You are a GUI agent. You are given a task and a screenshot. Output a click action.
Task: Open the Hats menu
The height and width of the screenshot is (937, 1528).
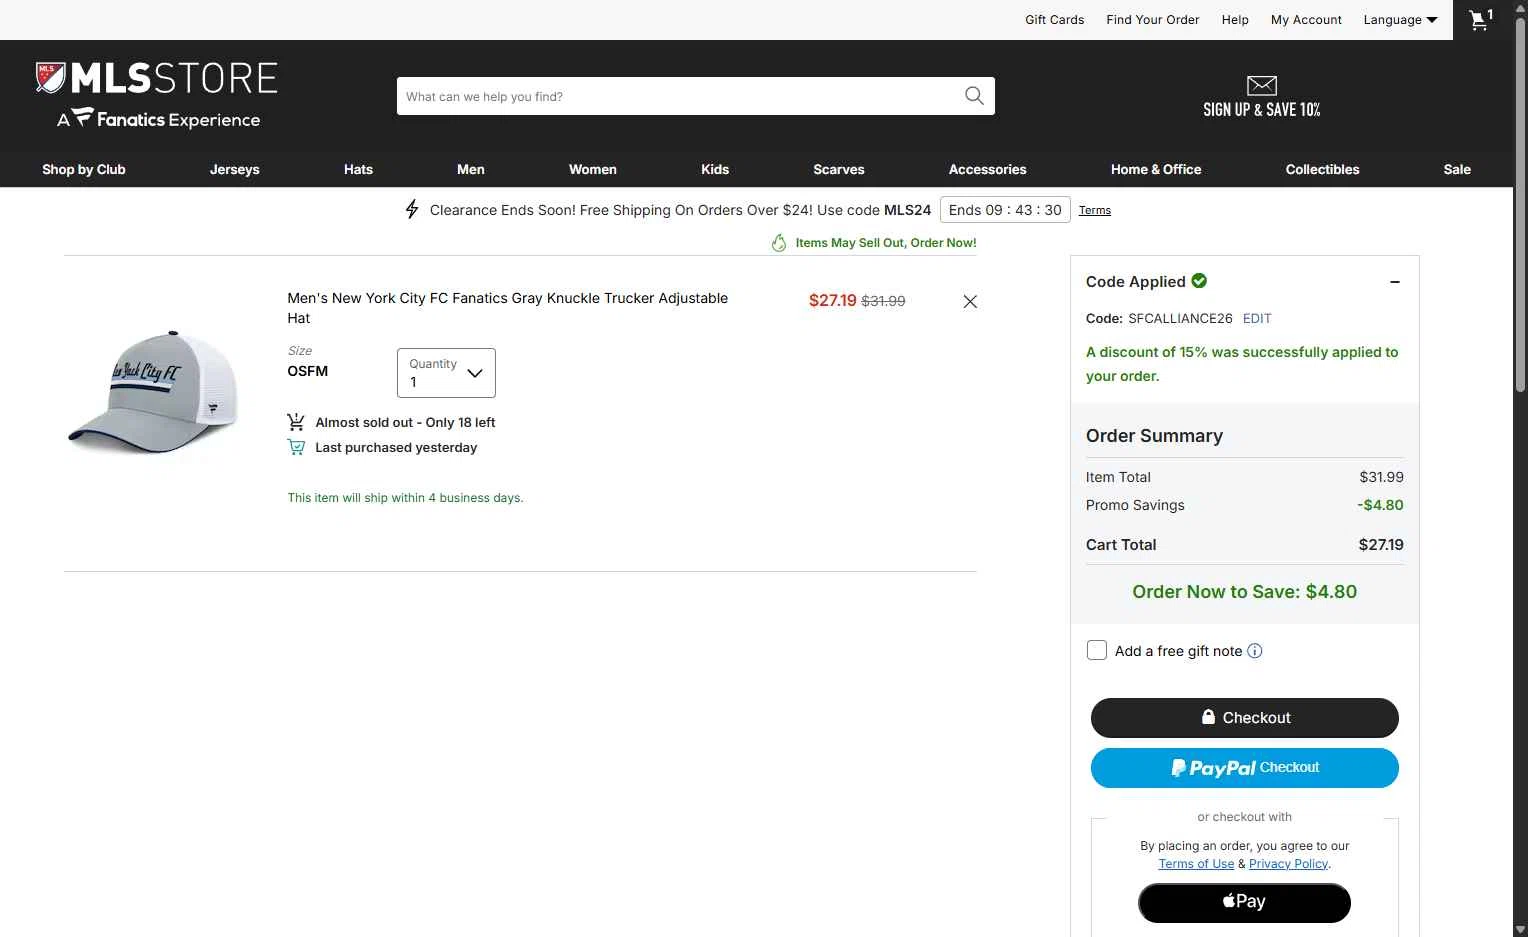coord(358,169)
